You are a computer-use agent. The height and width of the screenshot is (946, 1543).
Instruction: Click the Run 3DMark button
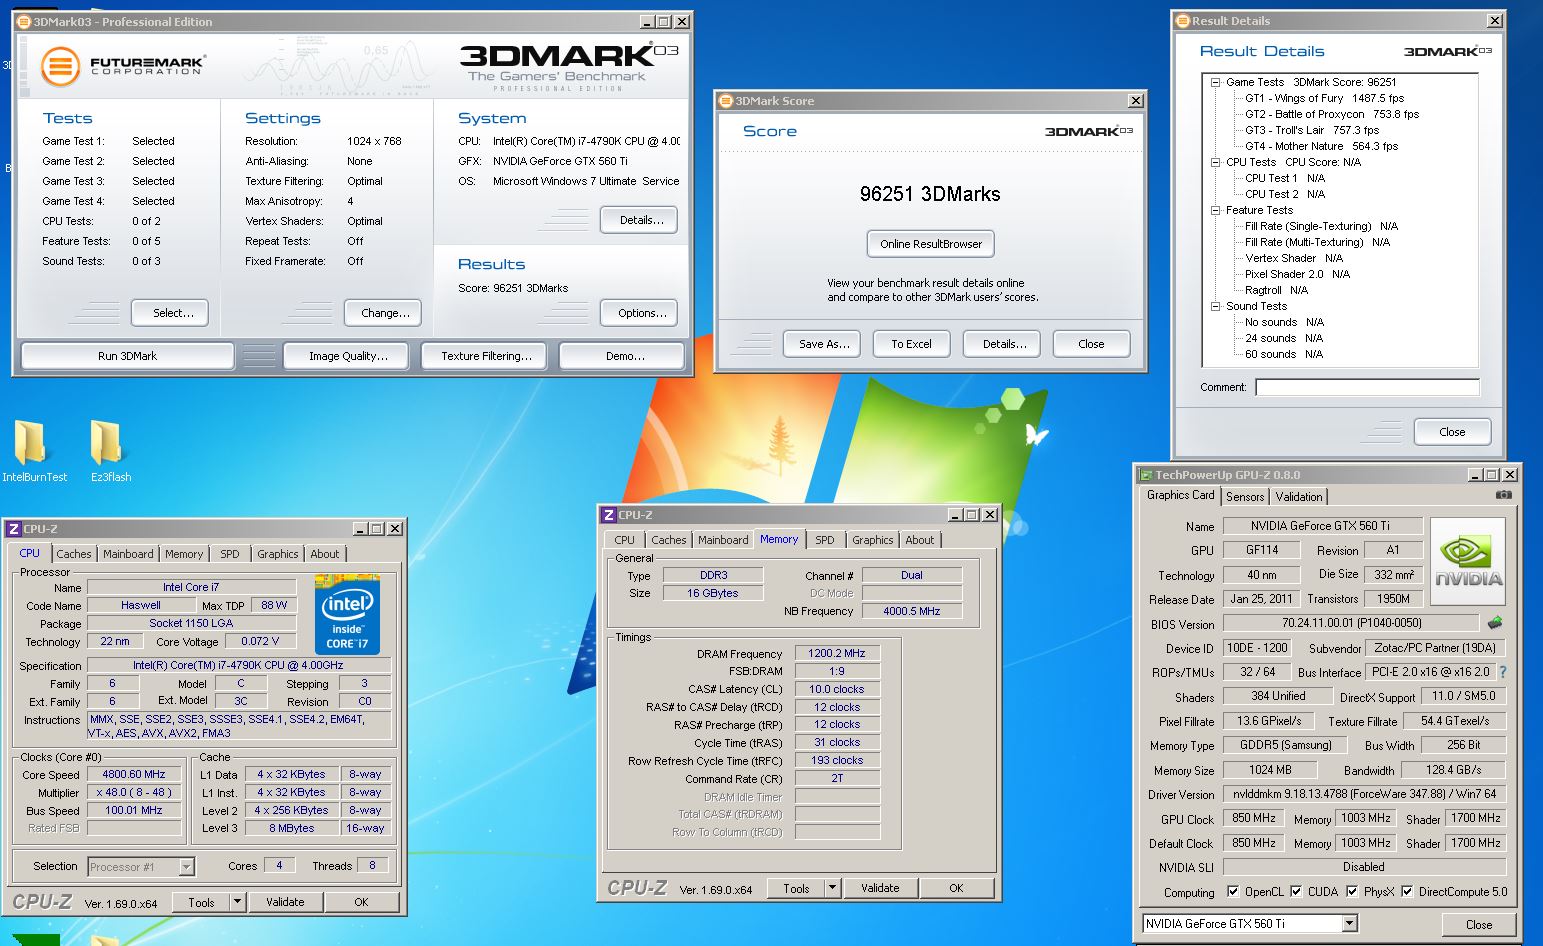click(127, 356)
